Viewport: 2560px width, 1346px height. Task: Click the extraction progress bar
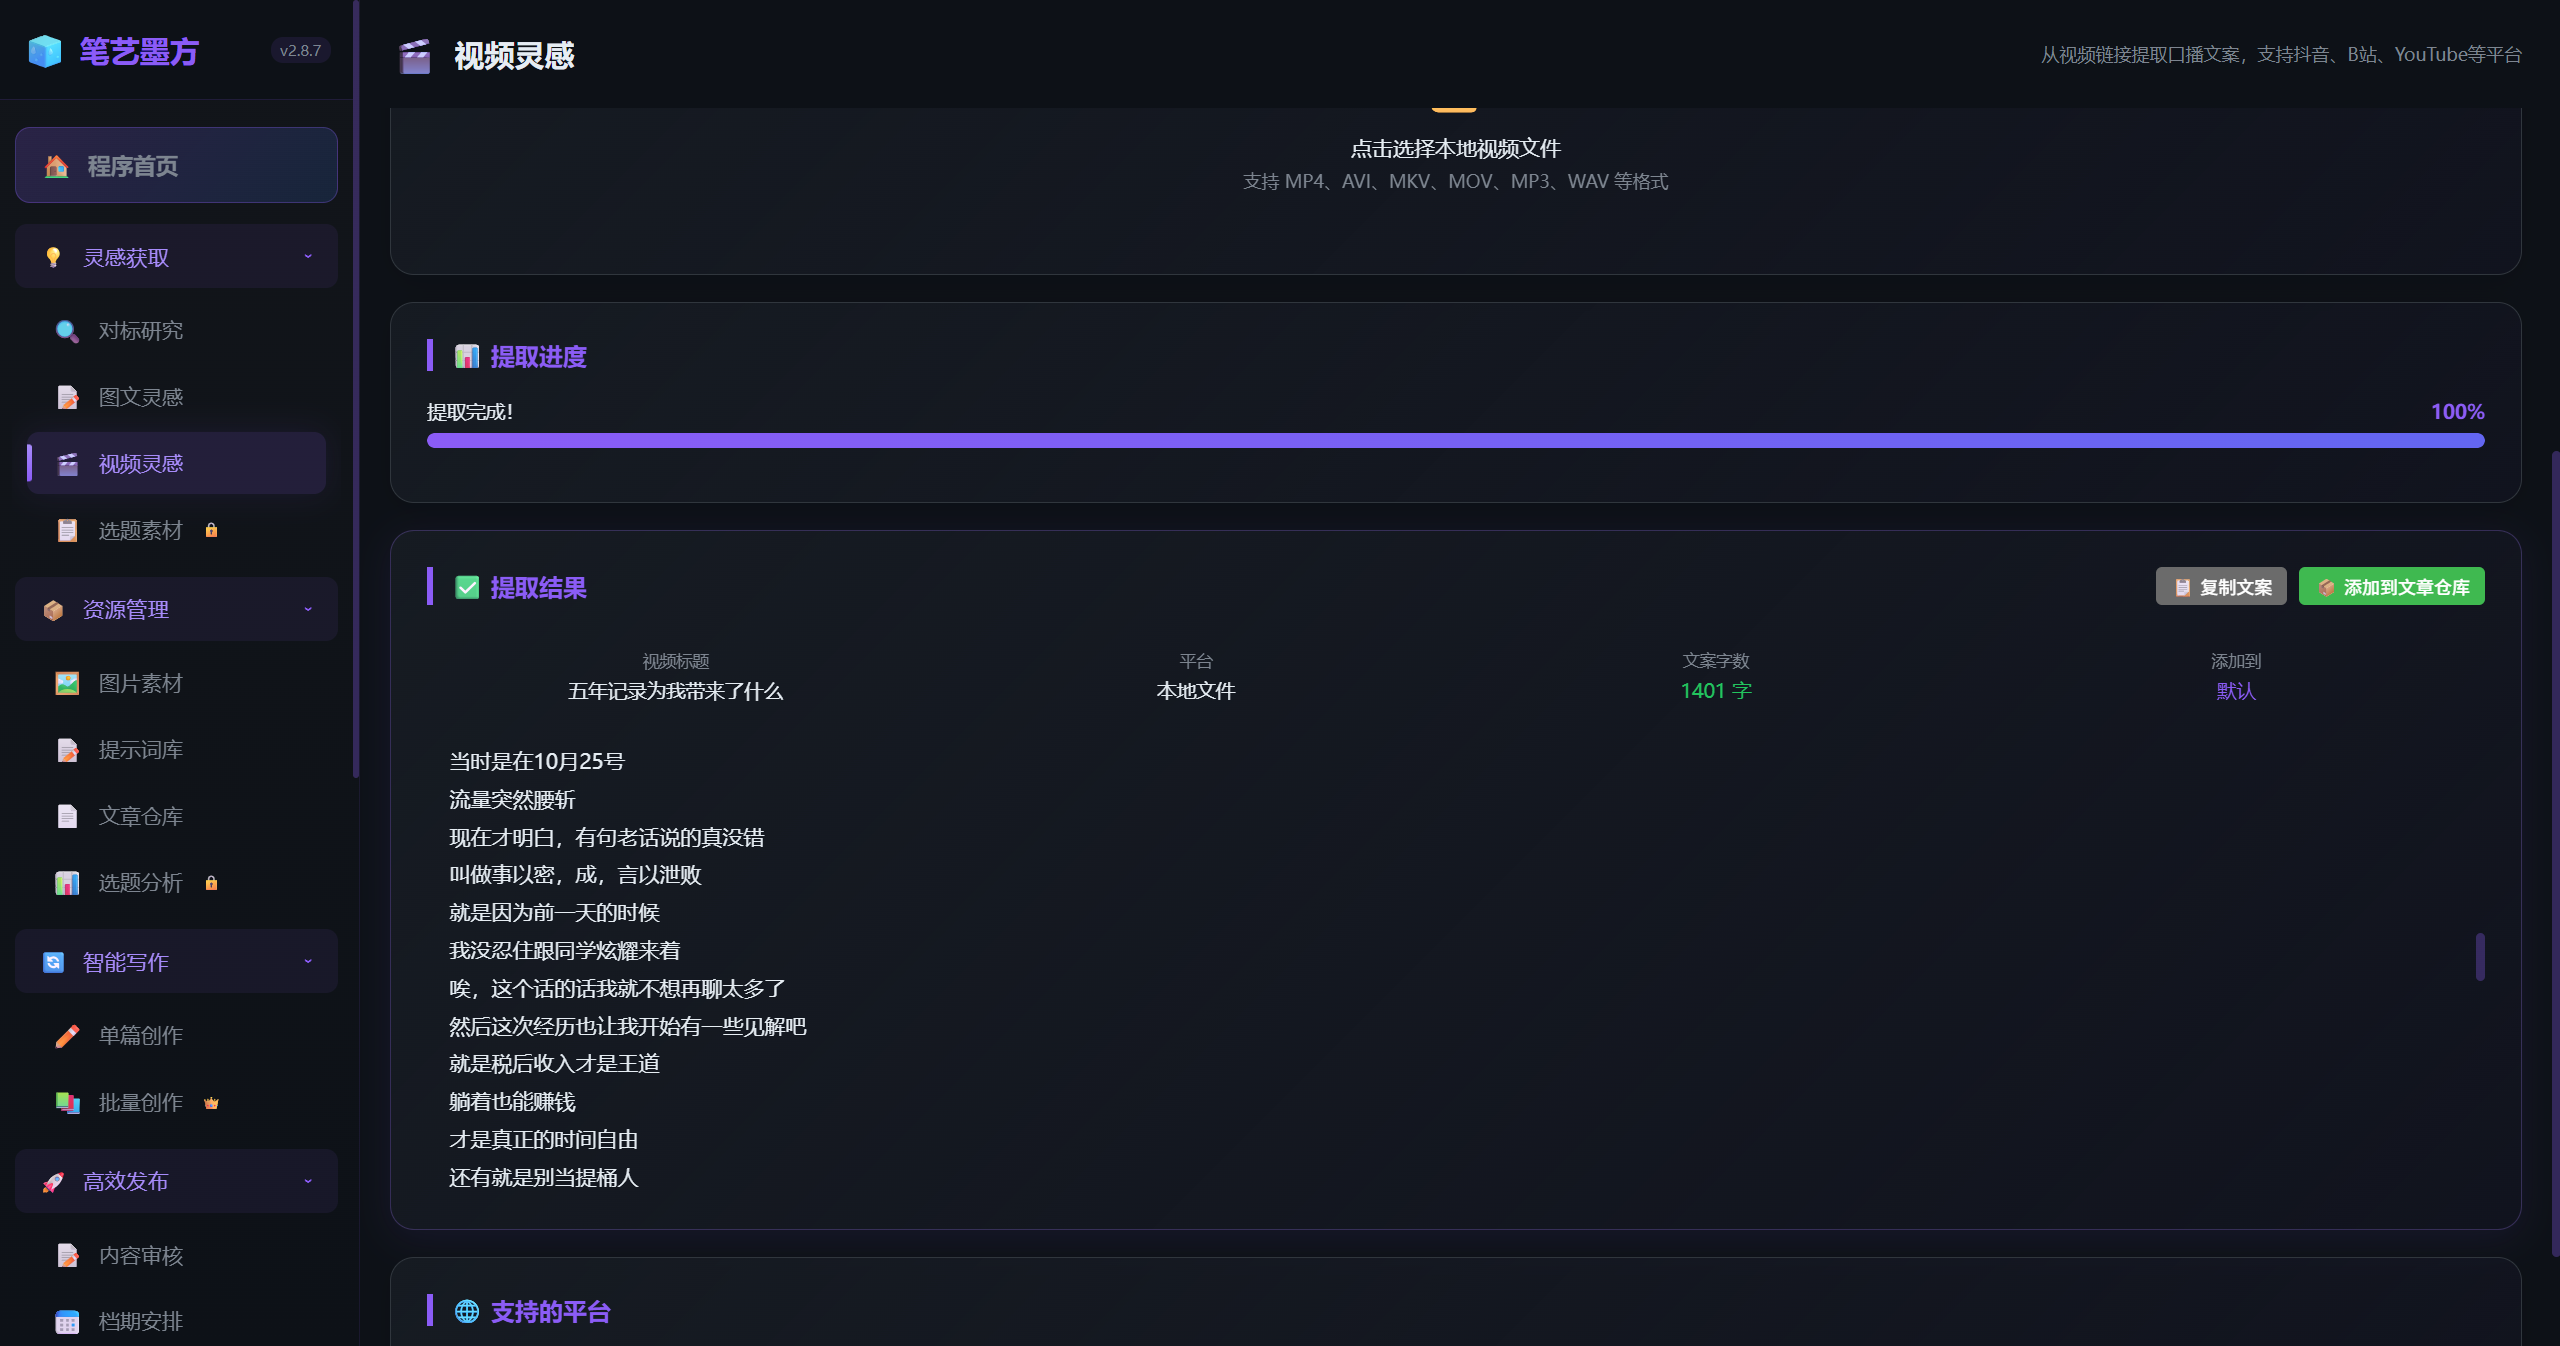click(x=1455, y=440)
